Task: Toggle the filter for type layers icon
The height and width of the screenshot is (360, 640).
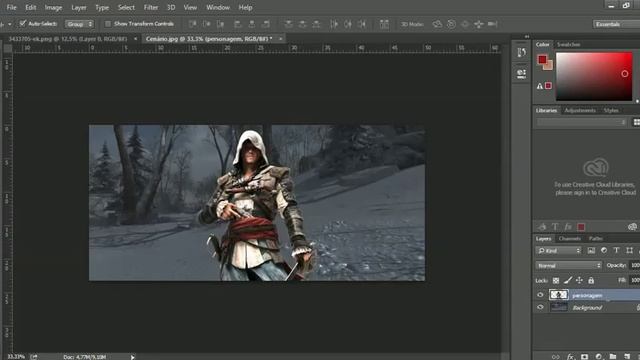Action: (616, 251)
